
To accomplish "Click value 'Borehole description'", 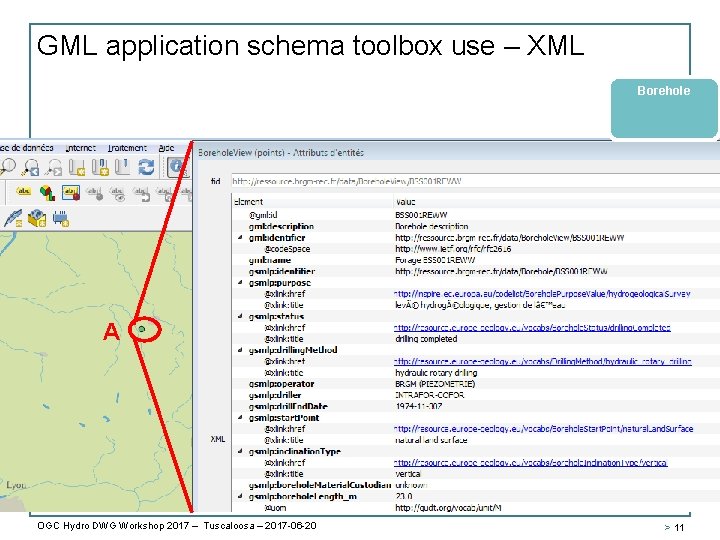I will [x=432, y=226].
